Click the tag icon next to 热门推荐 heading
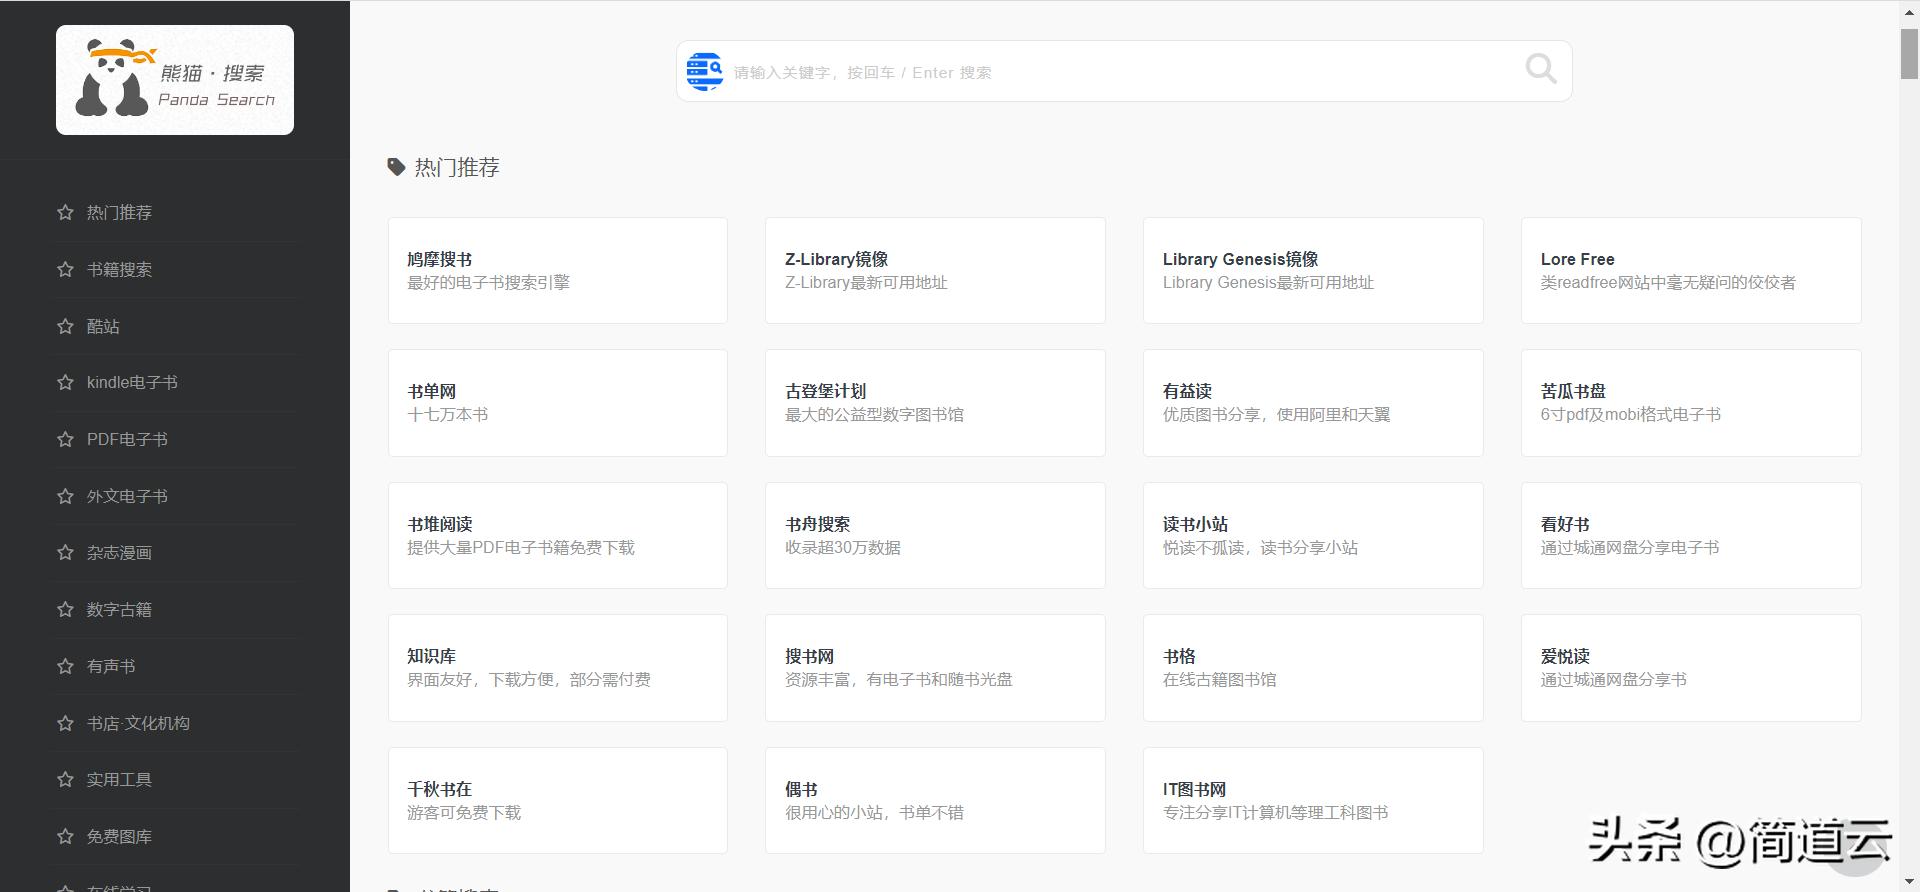This screenshot has width=1920, height=892. (397, 167)
